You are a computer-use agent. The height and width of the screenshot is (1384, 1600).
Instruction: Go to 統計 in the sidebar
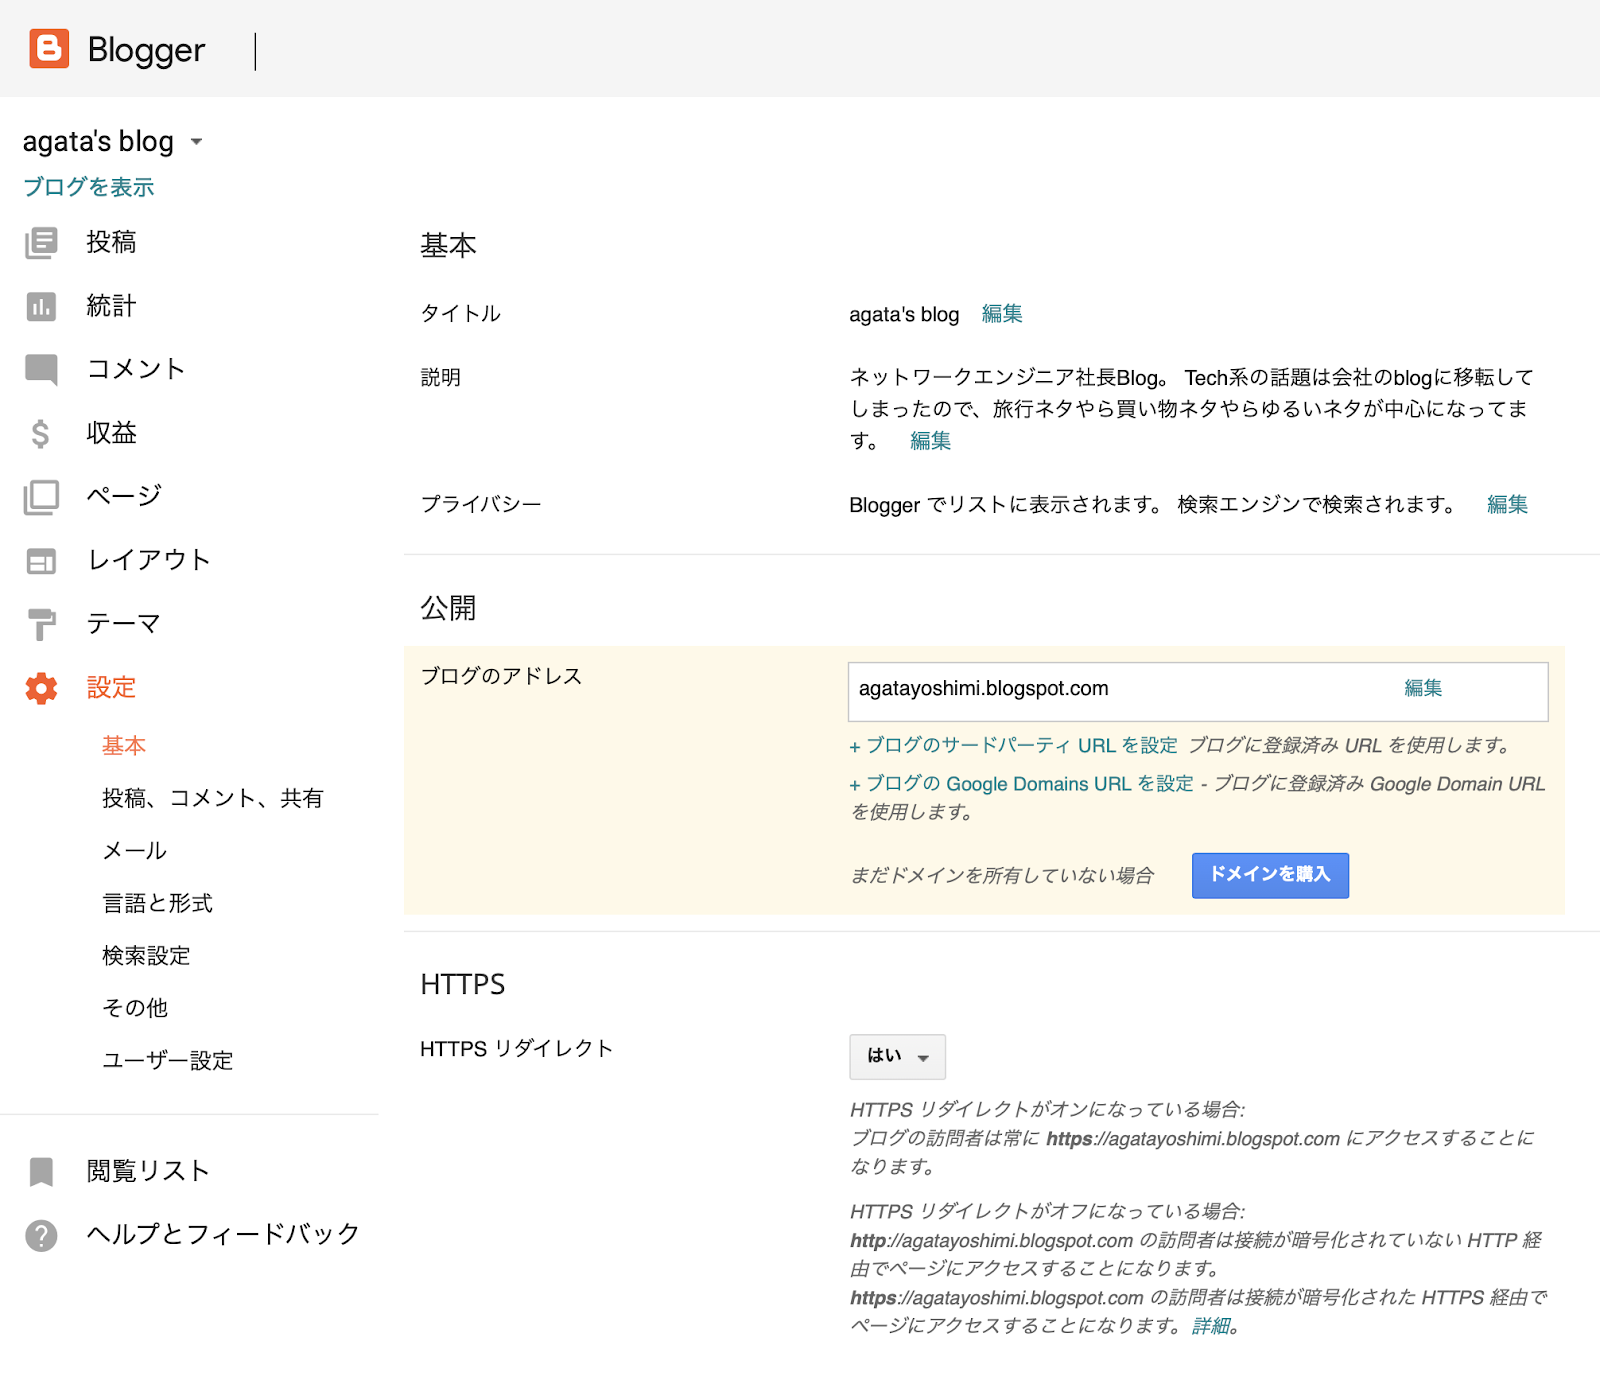[111, 306]
